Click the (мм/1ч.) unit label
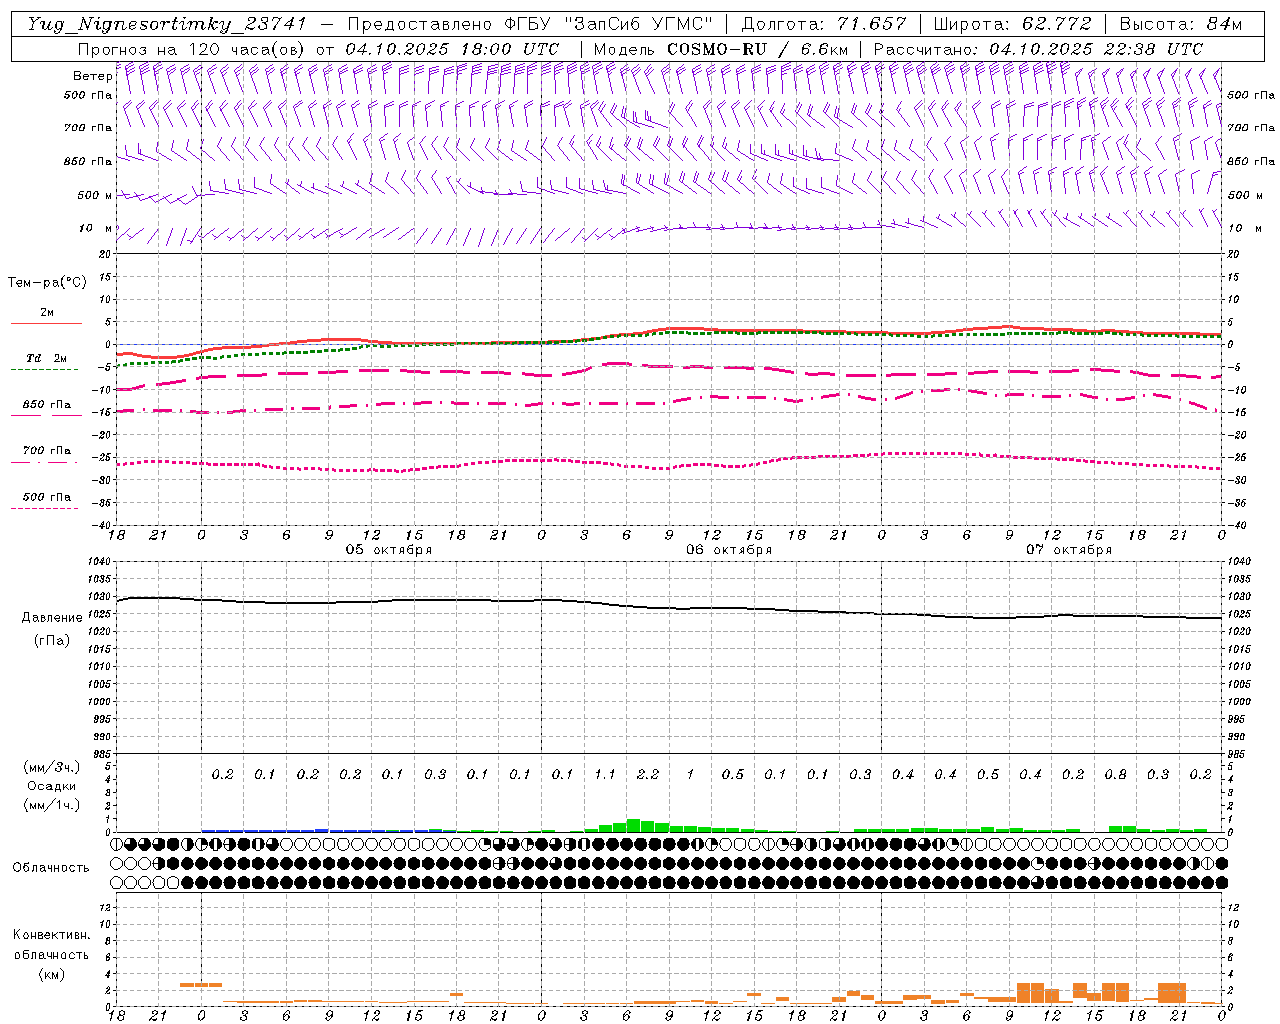The height and width of the screenshot is (1024, 1280). coord(51,805)
